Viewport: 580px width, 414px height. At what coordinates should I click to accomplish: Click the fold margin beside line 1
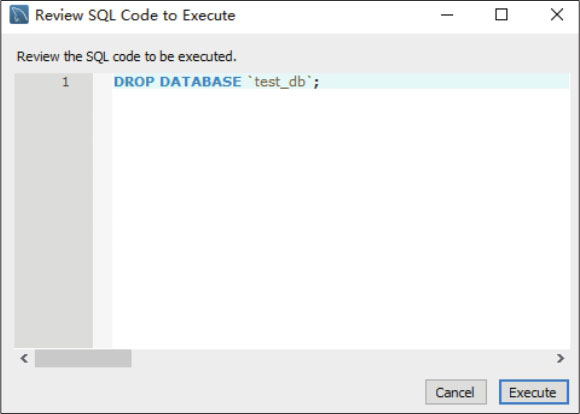coord(102,81)
